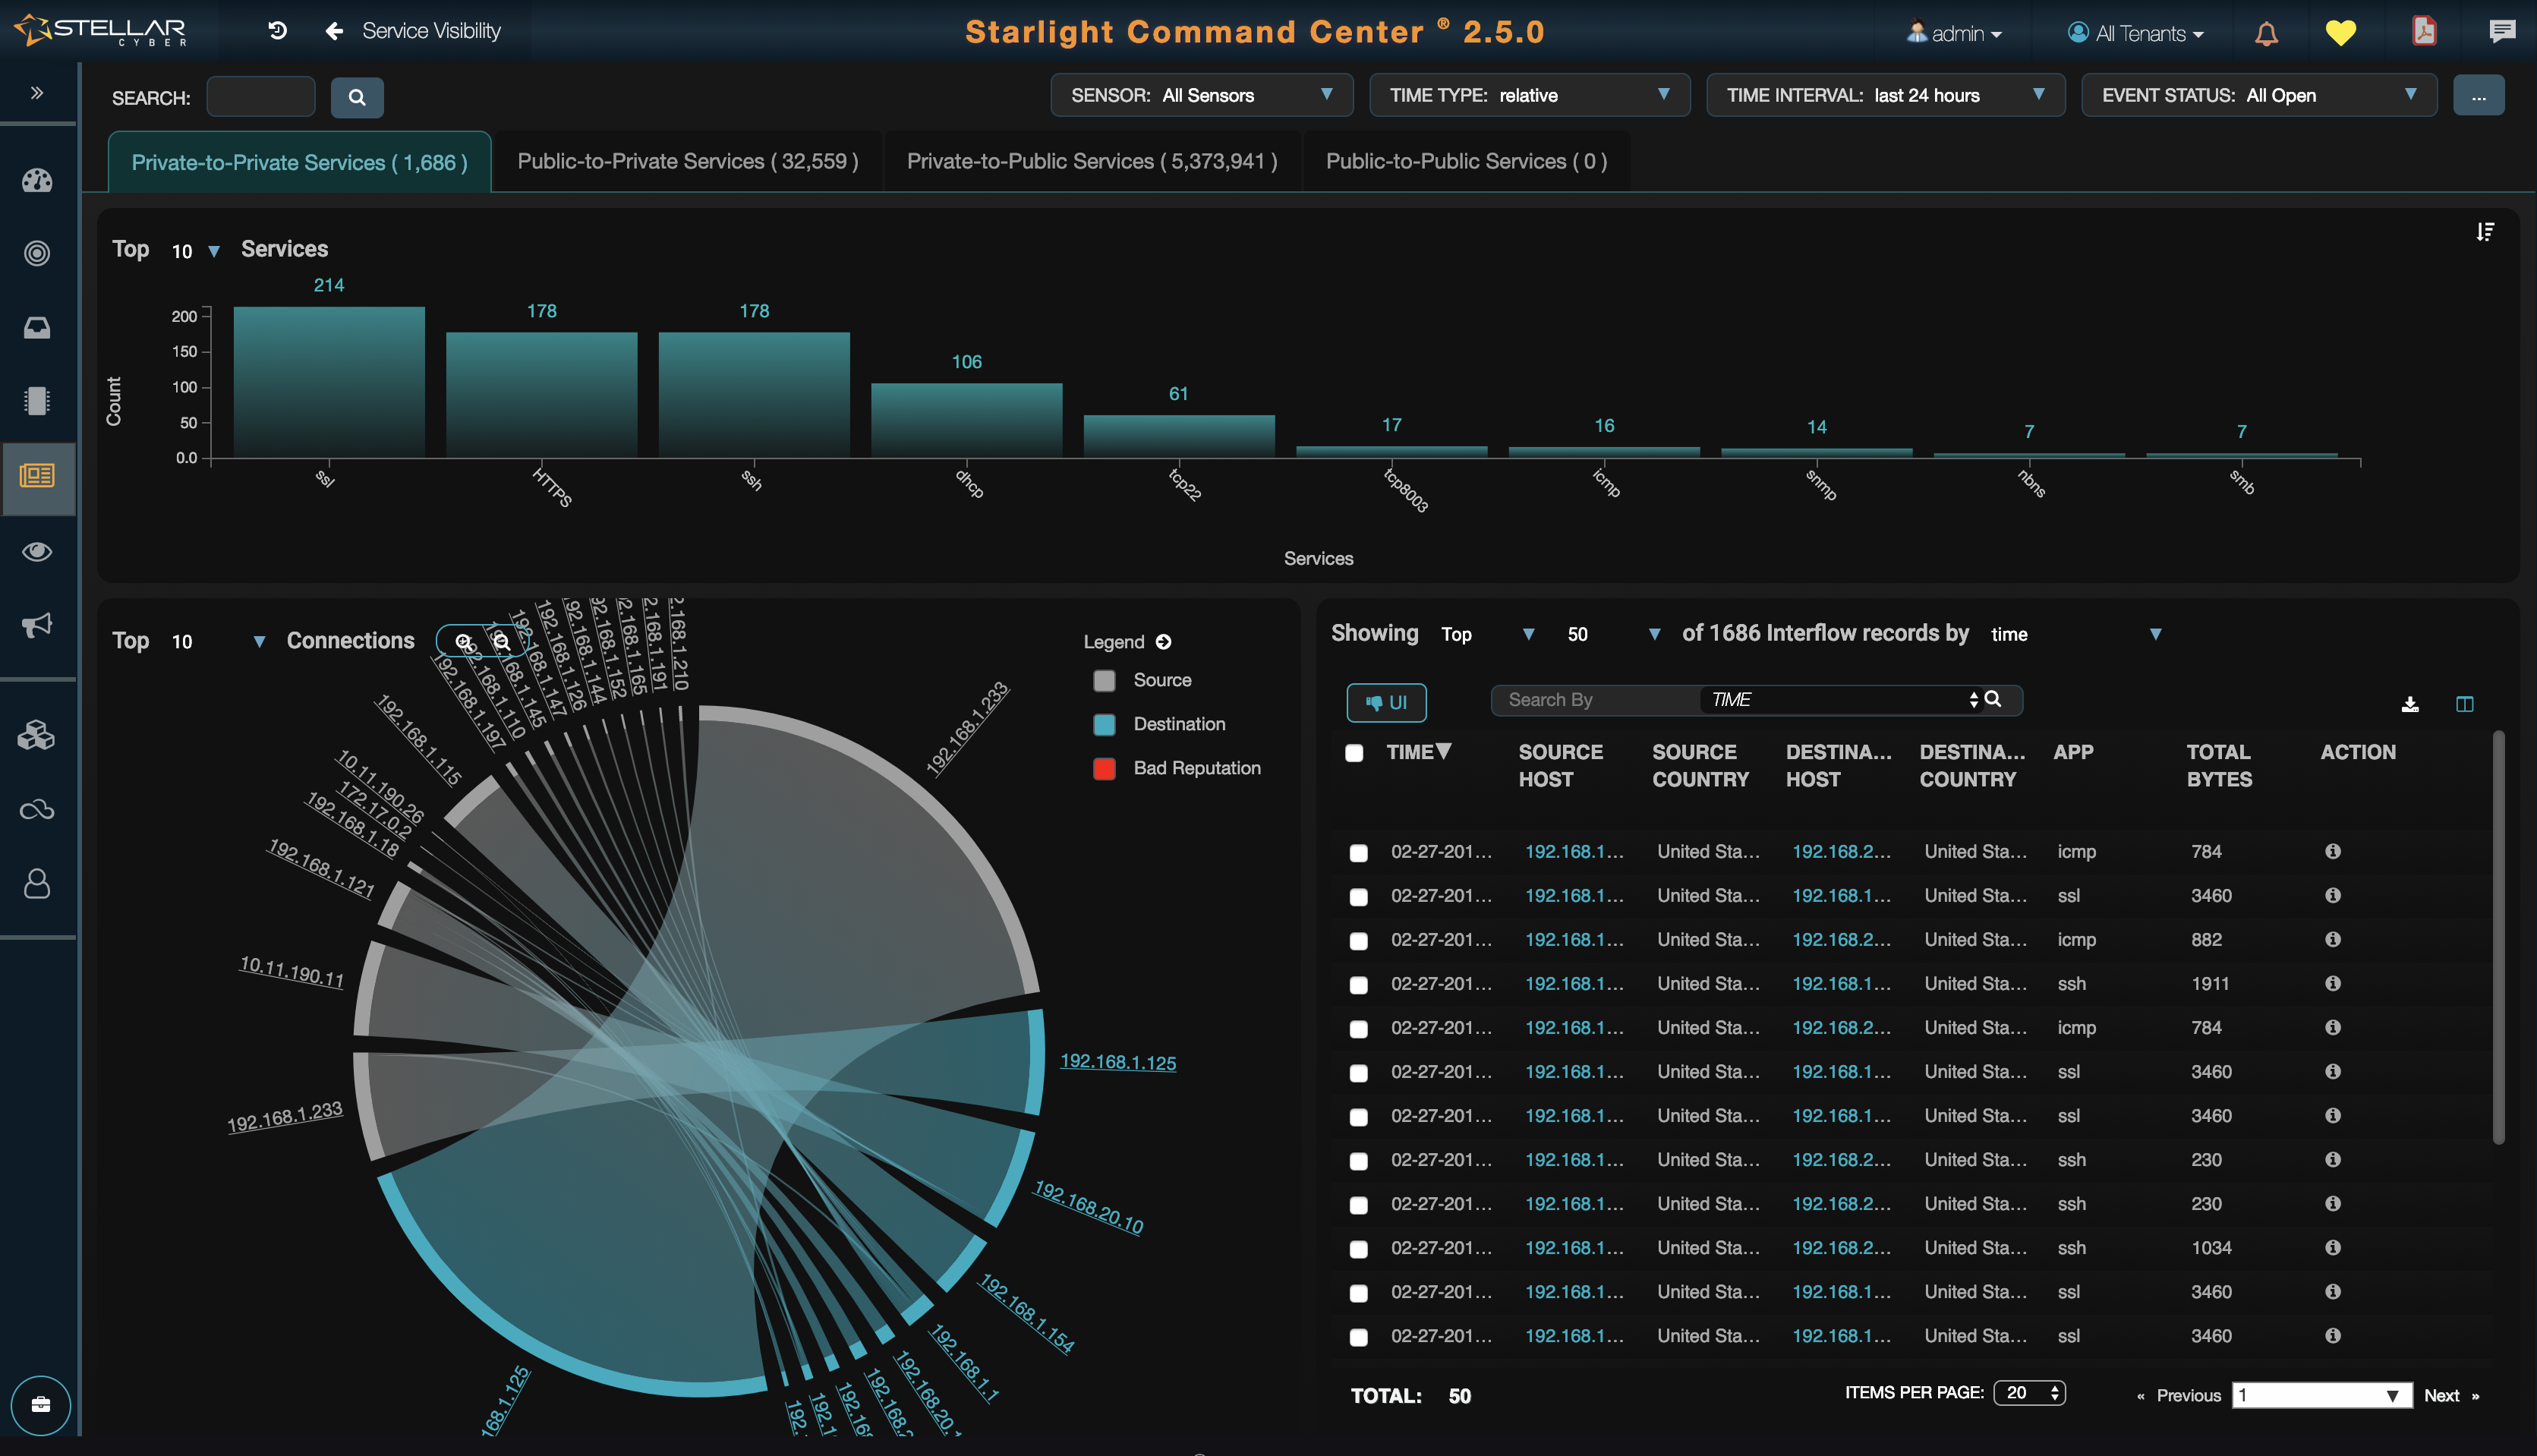Click the yellow heart health icon
Image resolution: width=2537 pixels, height=1456 pixels.
click(x=2341, y=33)
